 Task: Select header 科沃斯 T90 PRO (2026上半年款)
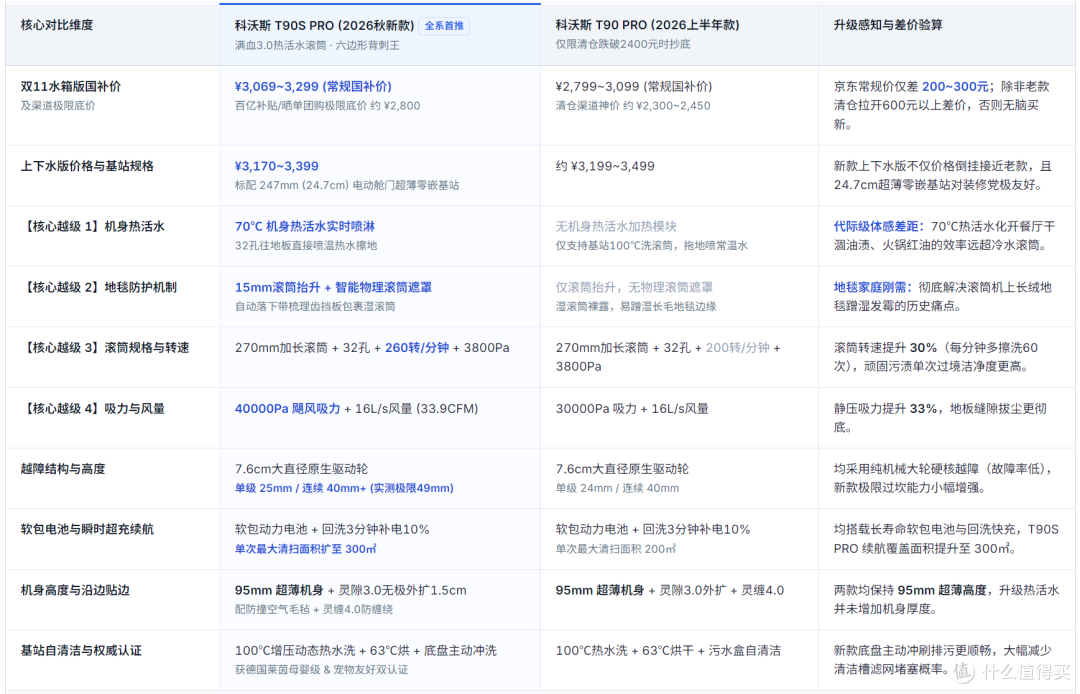click(x=647, y=25)
